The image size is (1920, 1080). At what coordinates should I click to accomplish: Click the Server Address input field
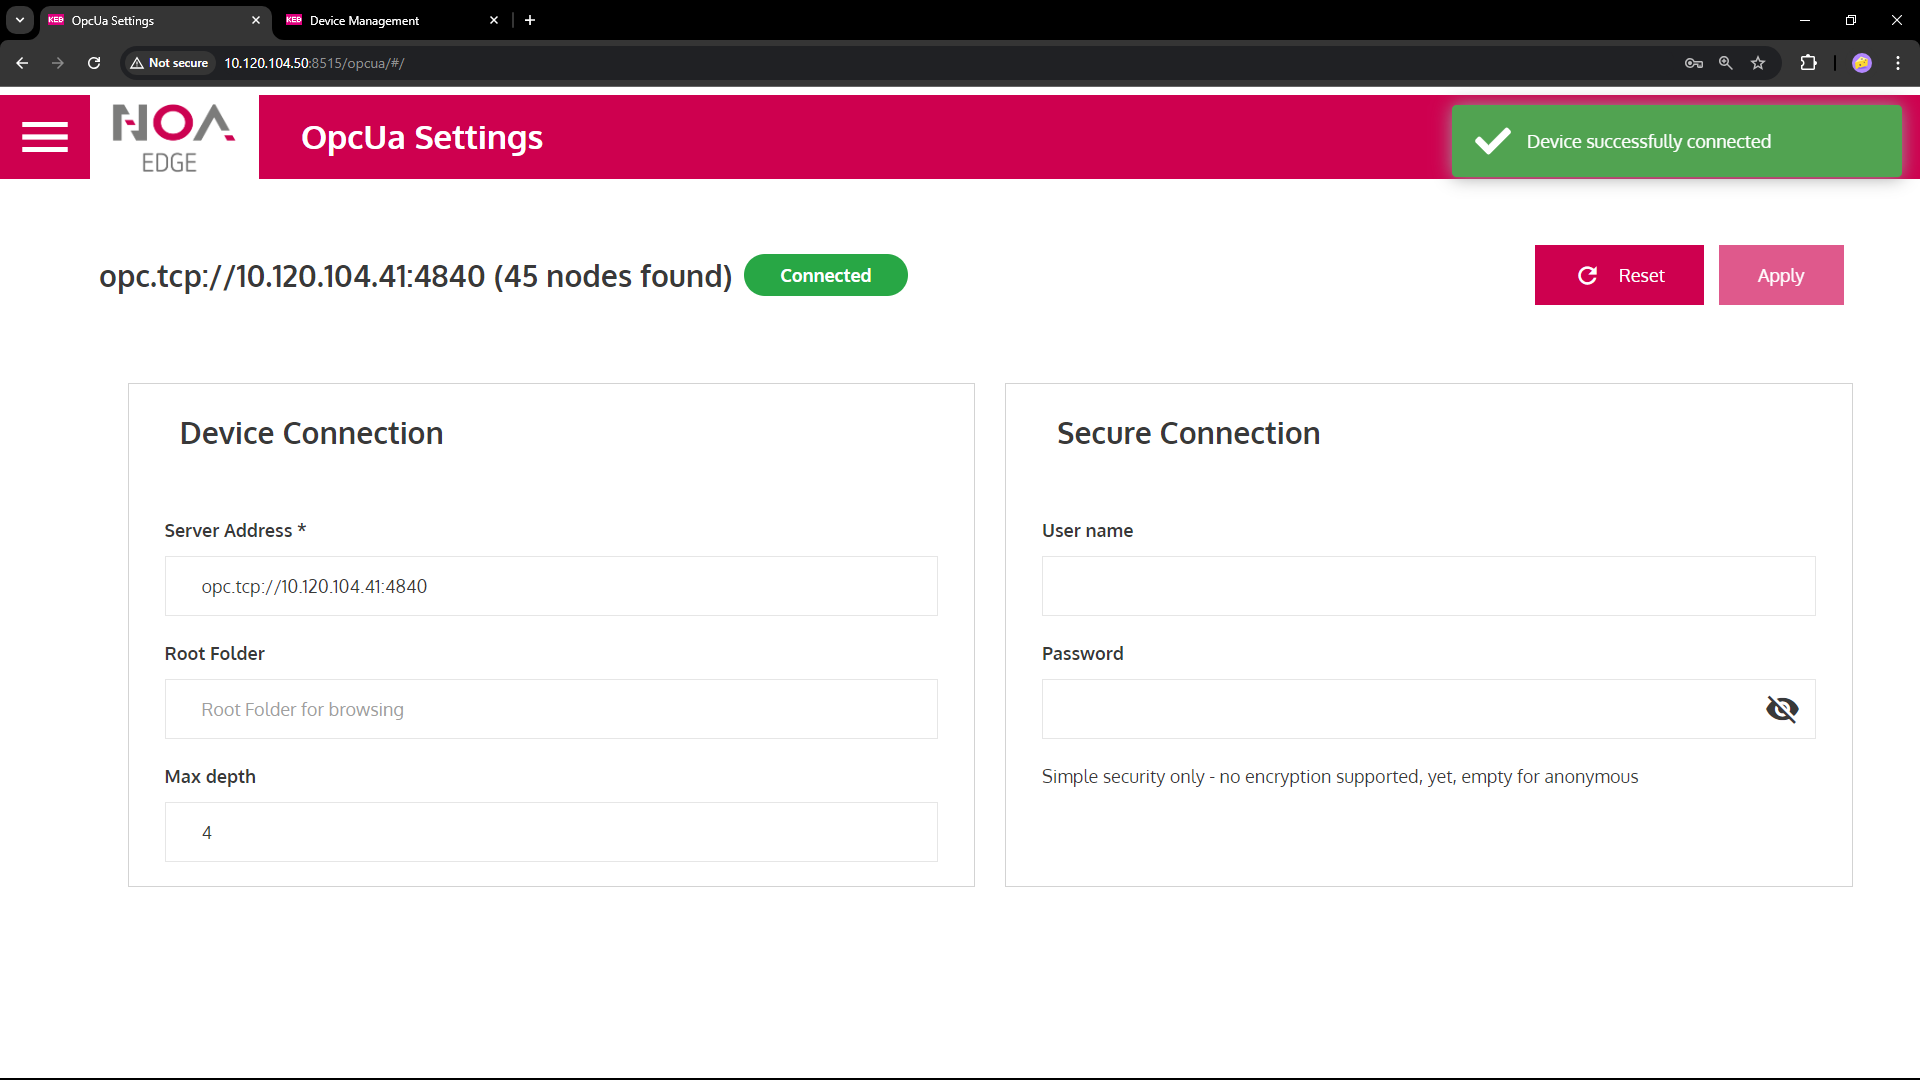click(x=550, y=586)
